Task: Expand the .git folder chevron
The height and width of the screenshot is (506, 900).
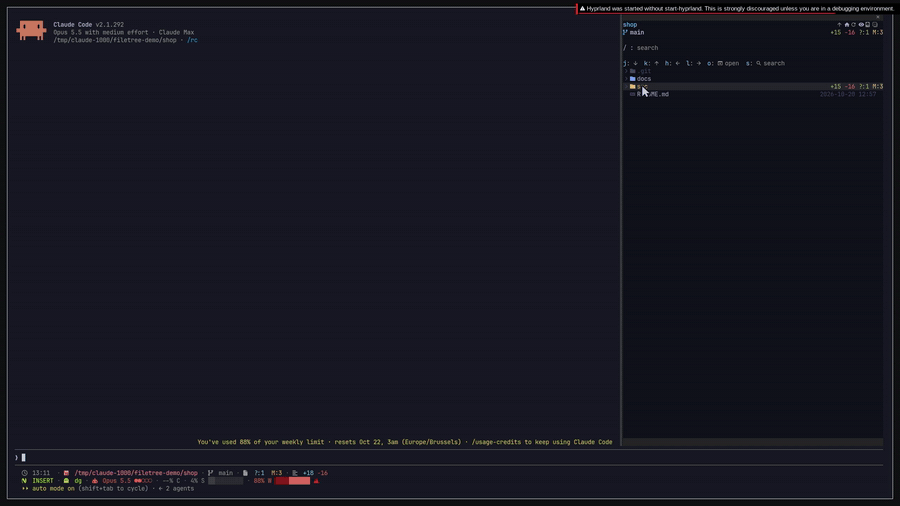Action: [626, 71]
